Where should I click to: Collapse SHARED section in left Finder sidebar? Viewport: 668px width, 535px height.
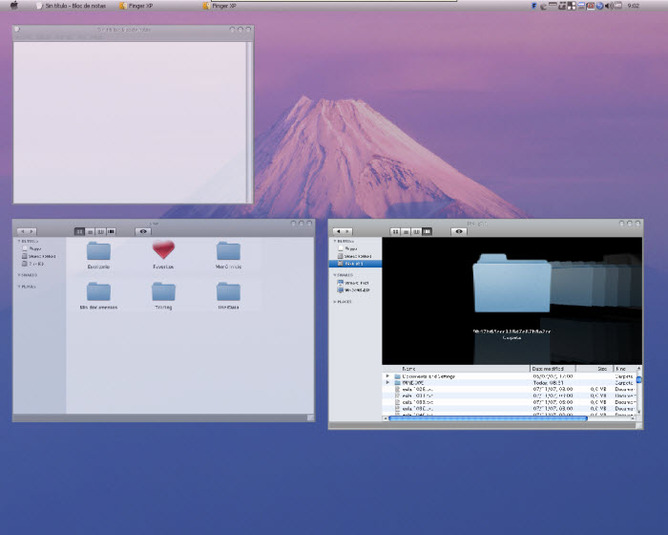pos(18,275)
